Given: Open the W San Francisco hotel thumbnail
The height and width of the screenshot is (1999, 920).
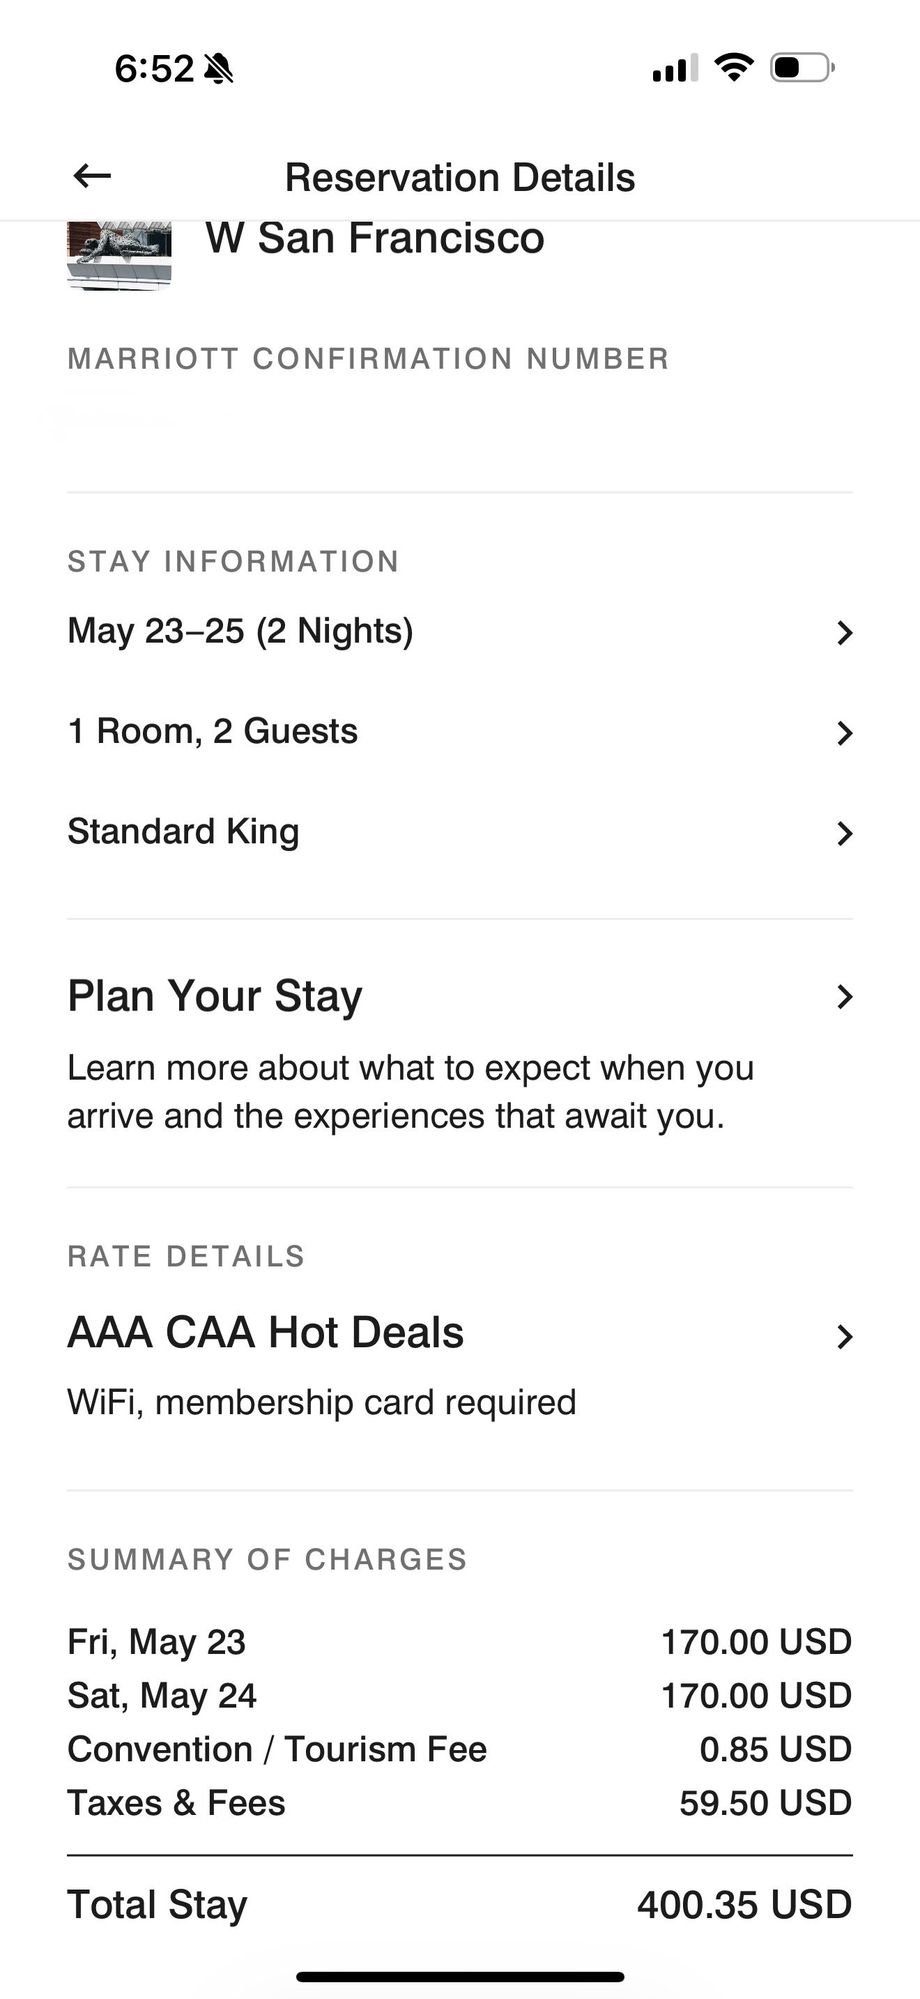Looking at the screenshot, I should [119, 256].
